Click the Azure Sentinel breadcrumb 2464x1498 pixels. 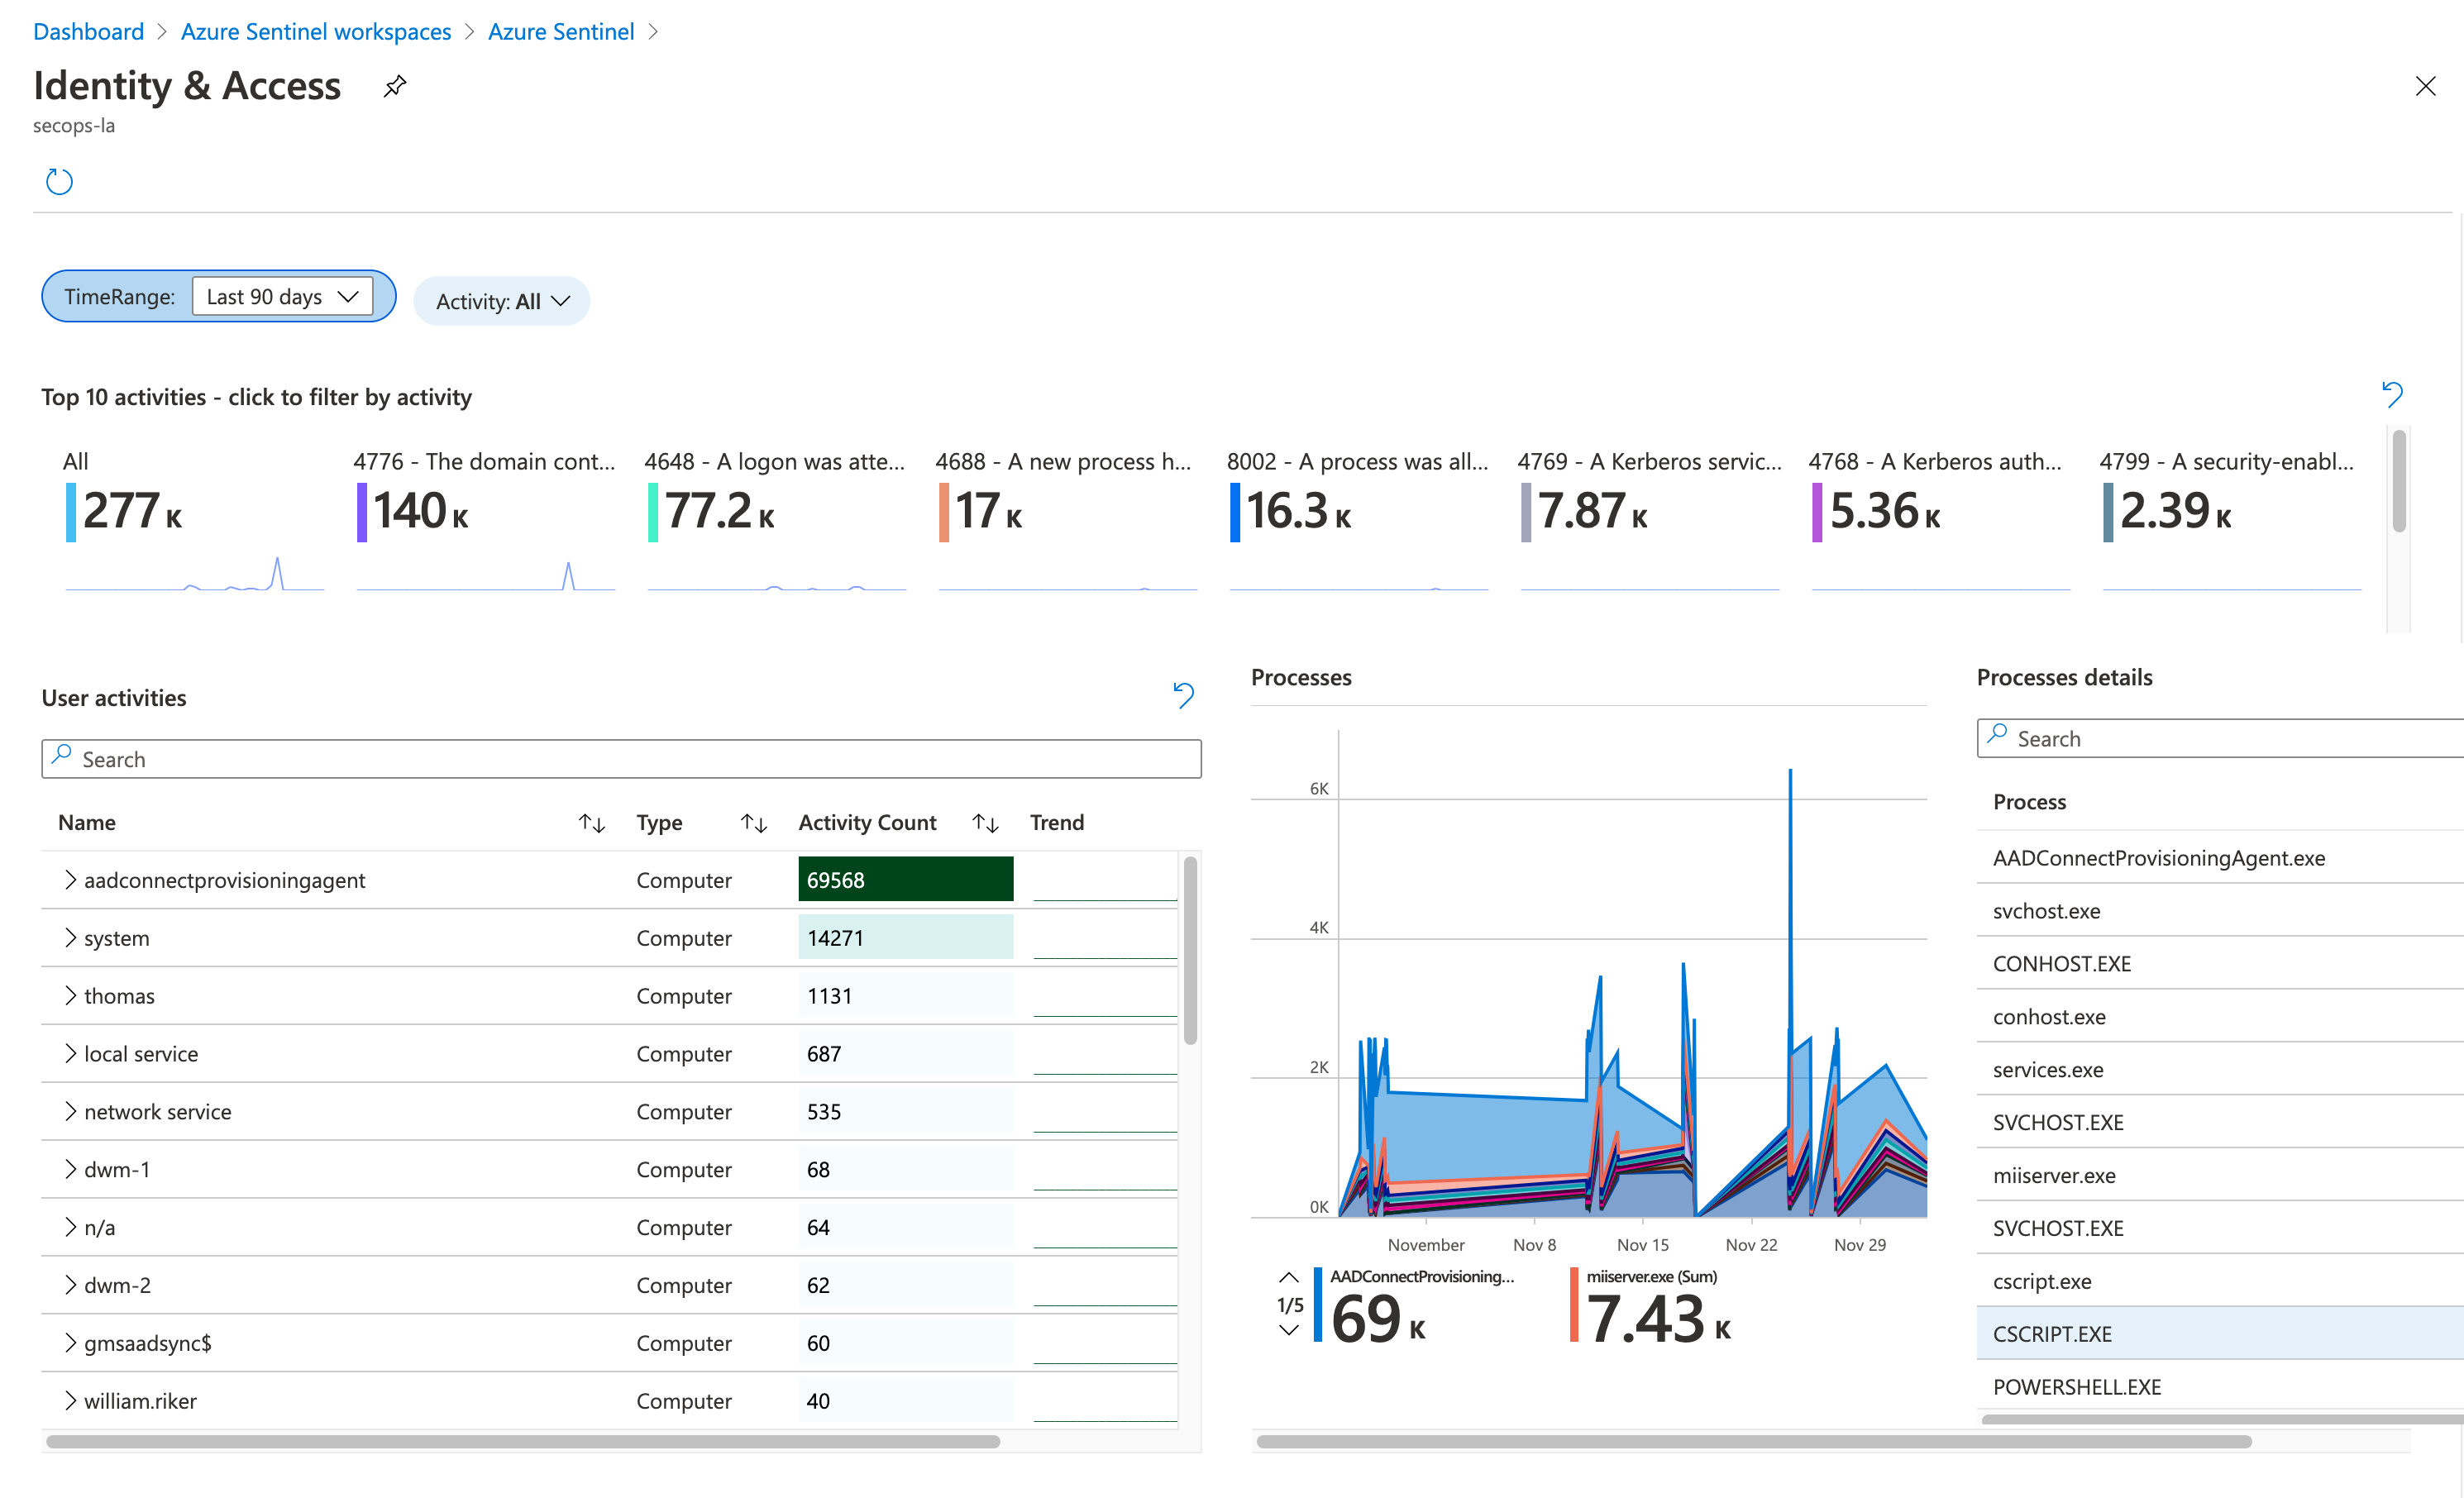pyautogui.click(x=560, y=31)
